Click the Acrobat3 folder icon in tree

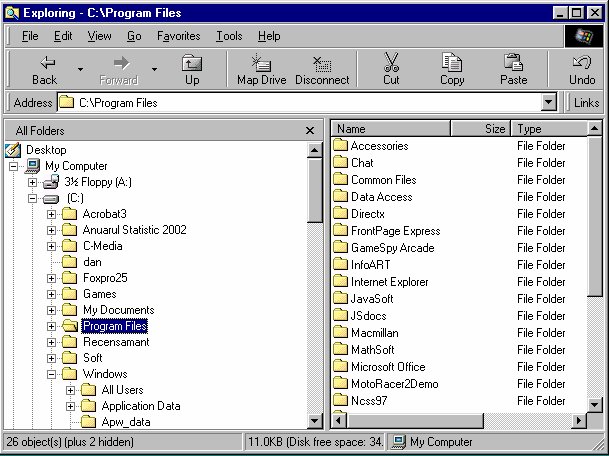[70, 214]
